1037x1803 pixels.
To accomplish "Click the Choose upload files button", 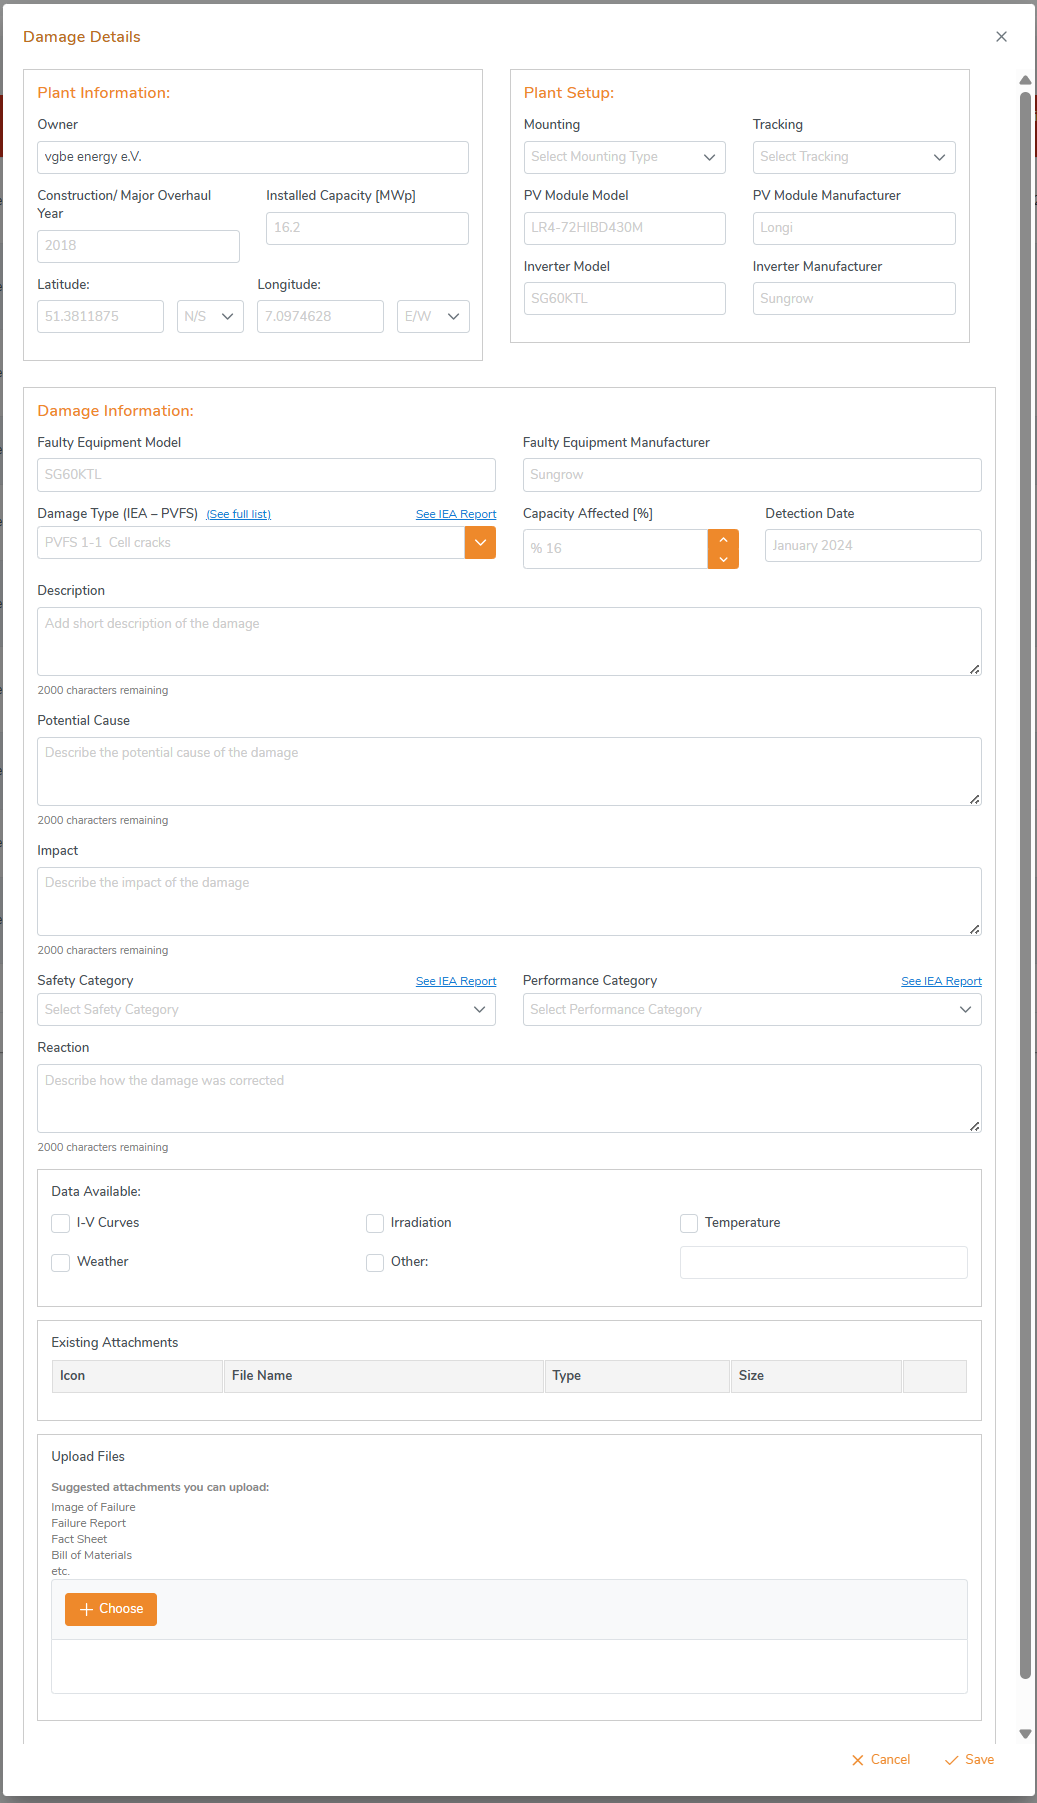I will (x=111, y=1609).
